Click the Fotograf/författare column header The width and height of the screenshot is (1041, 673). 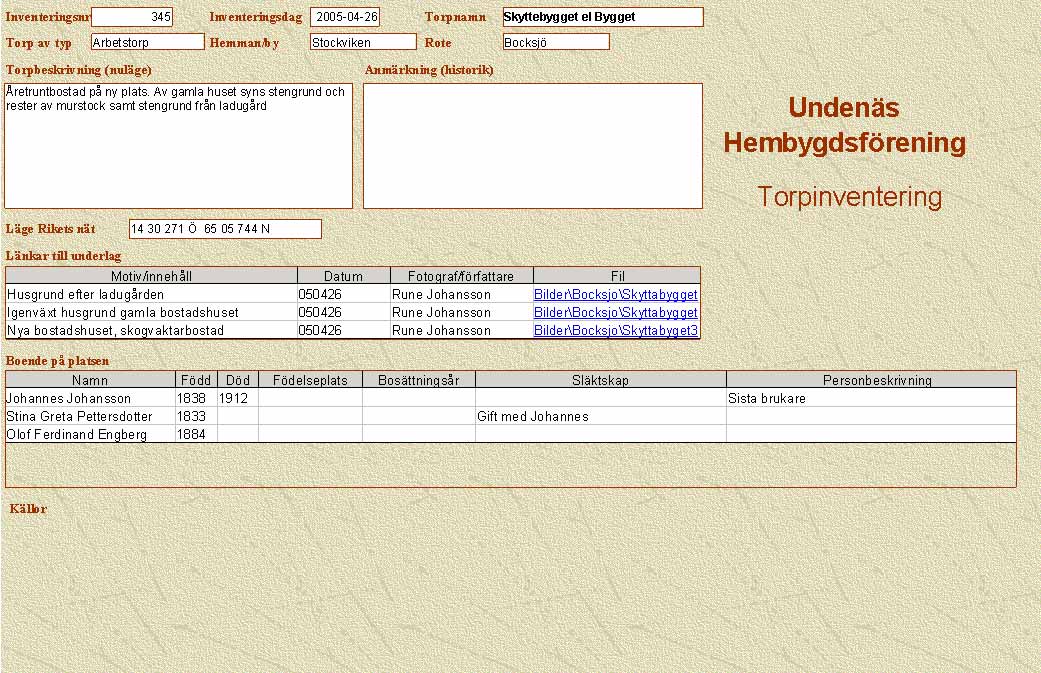461,276
